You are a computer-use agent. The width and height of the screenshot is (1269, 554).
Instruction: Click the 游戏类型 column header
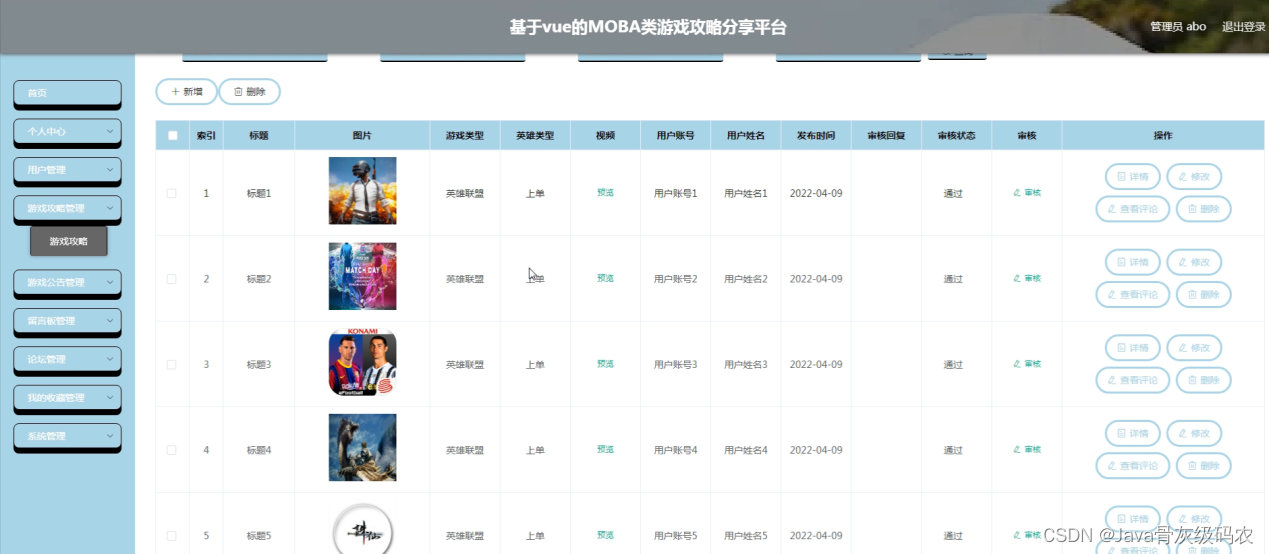click(x=465, y=135)
